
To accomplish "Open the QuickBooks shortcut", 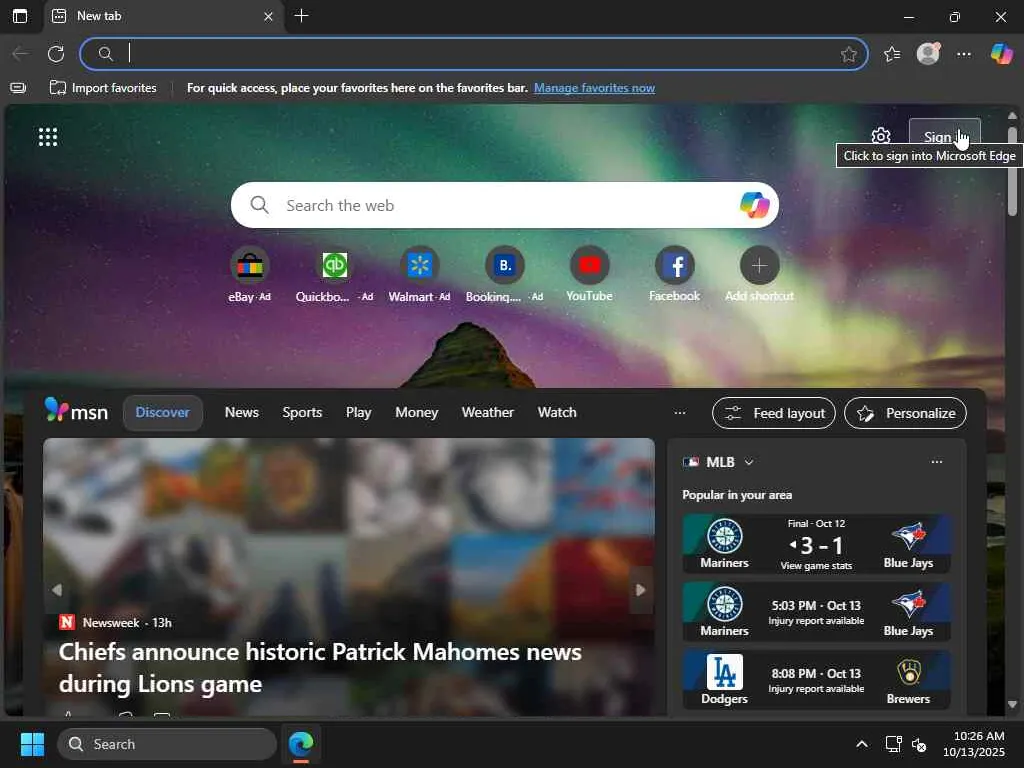I will (334, 275).
